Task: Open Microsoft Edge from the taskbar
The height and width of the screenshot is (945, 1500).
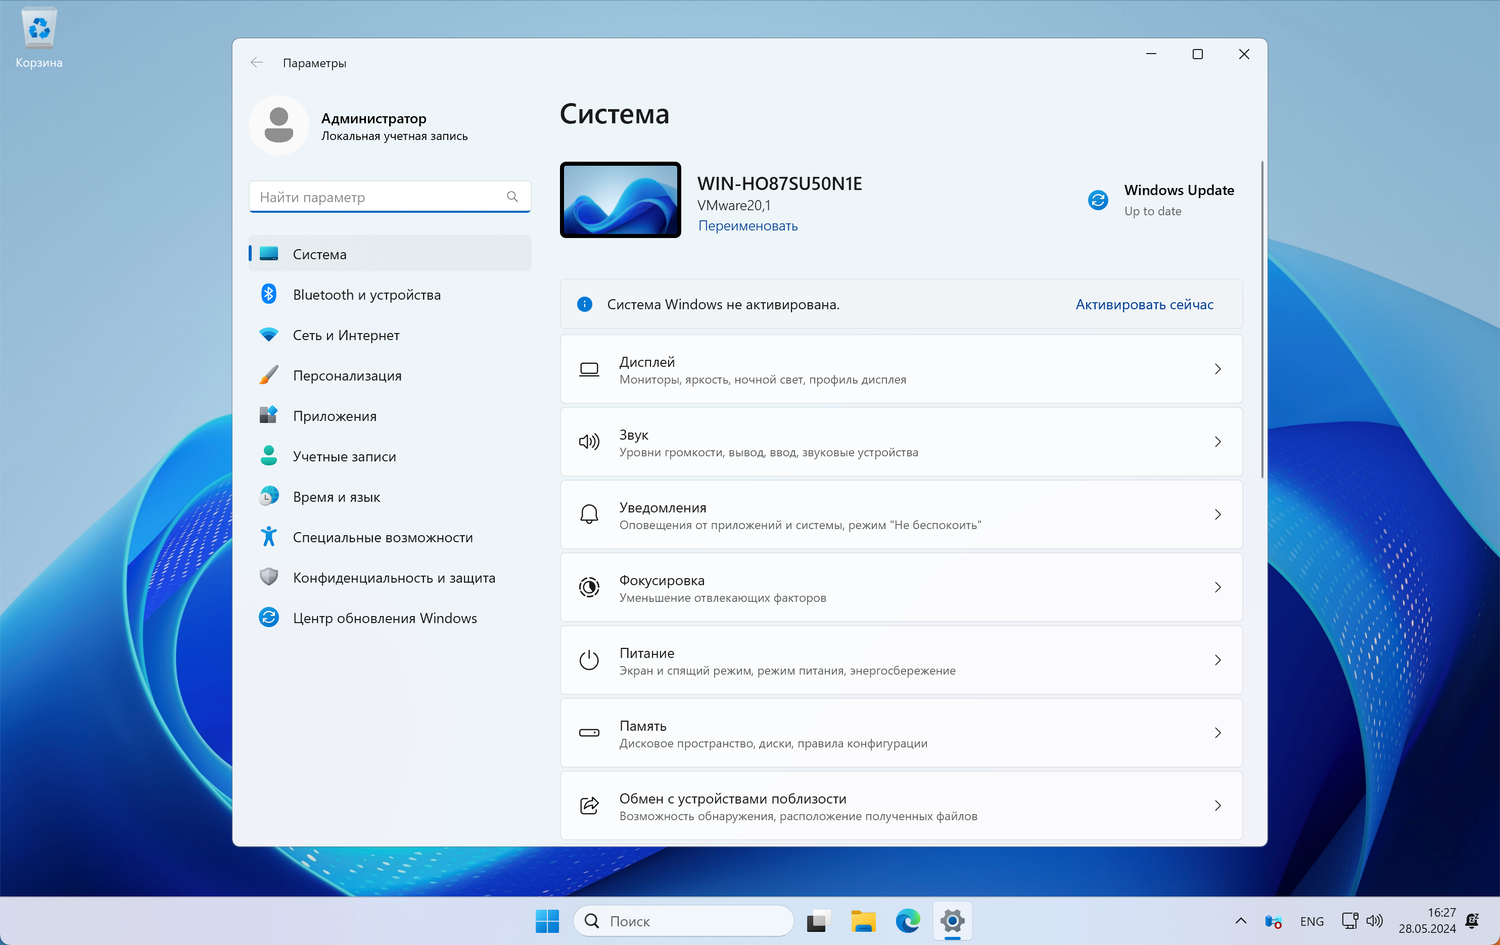Action: pos(907,921)
